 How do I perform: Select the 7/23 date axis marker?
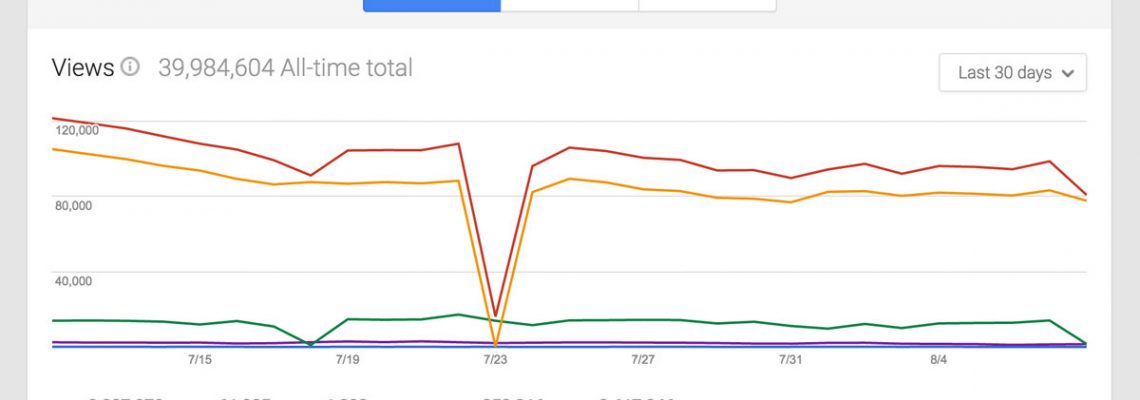495,358
